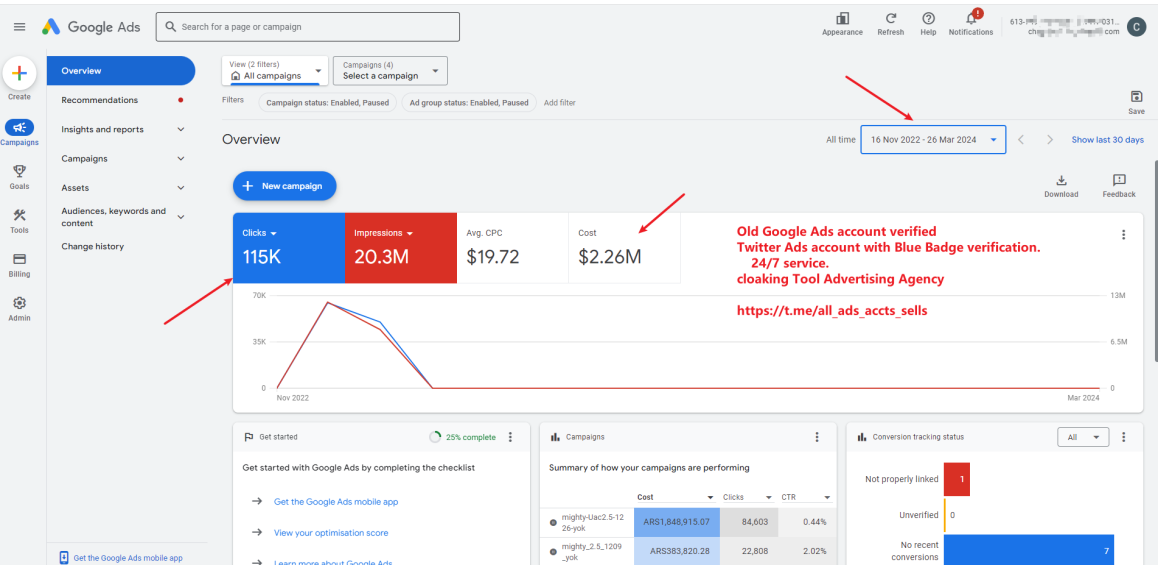Select the Cost scorecard

624,247
